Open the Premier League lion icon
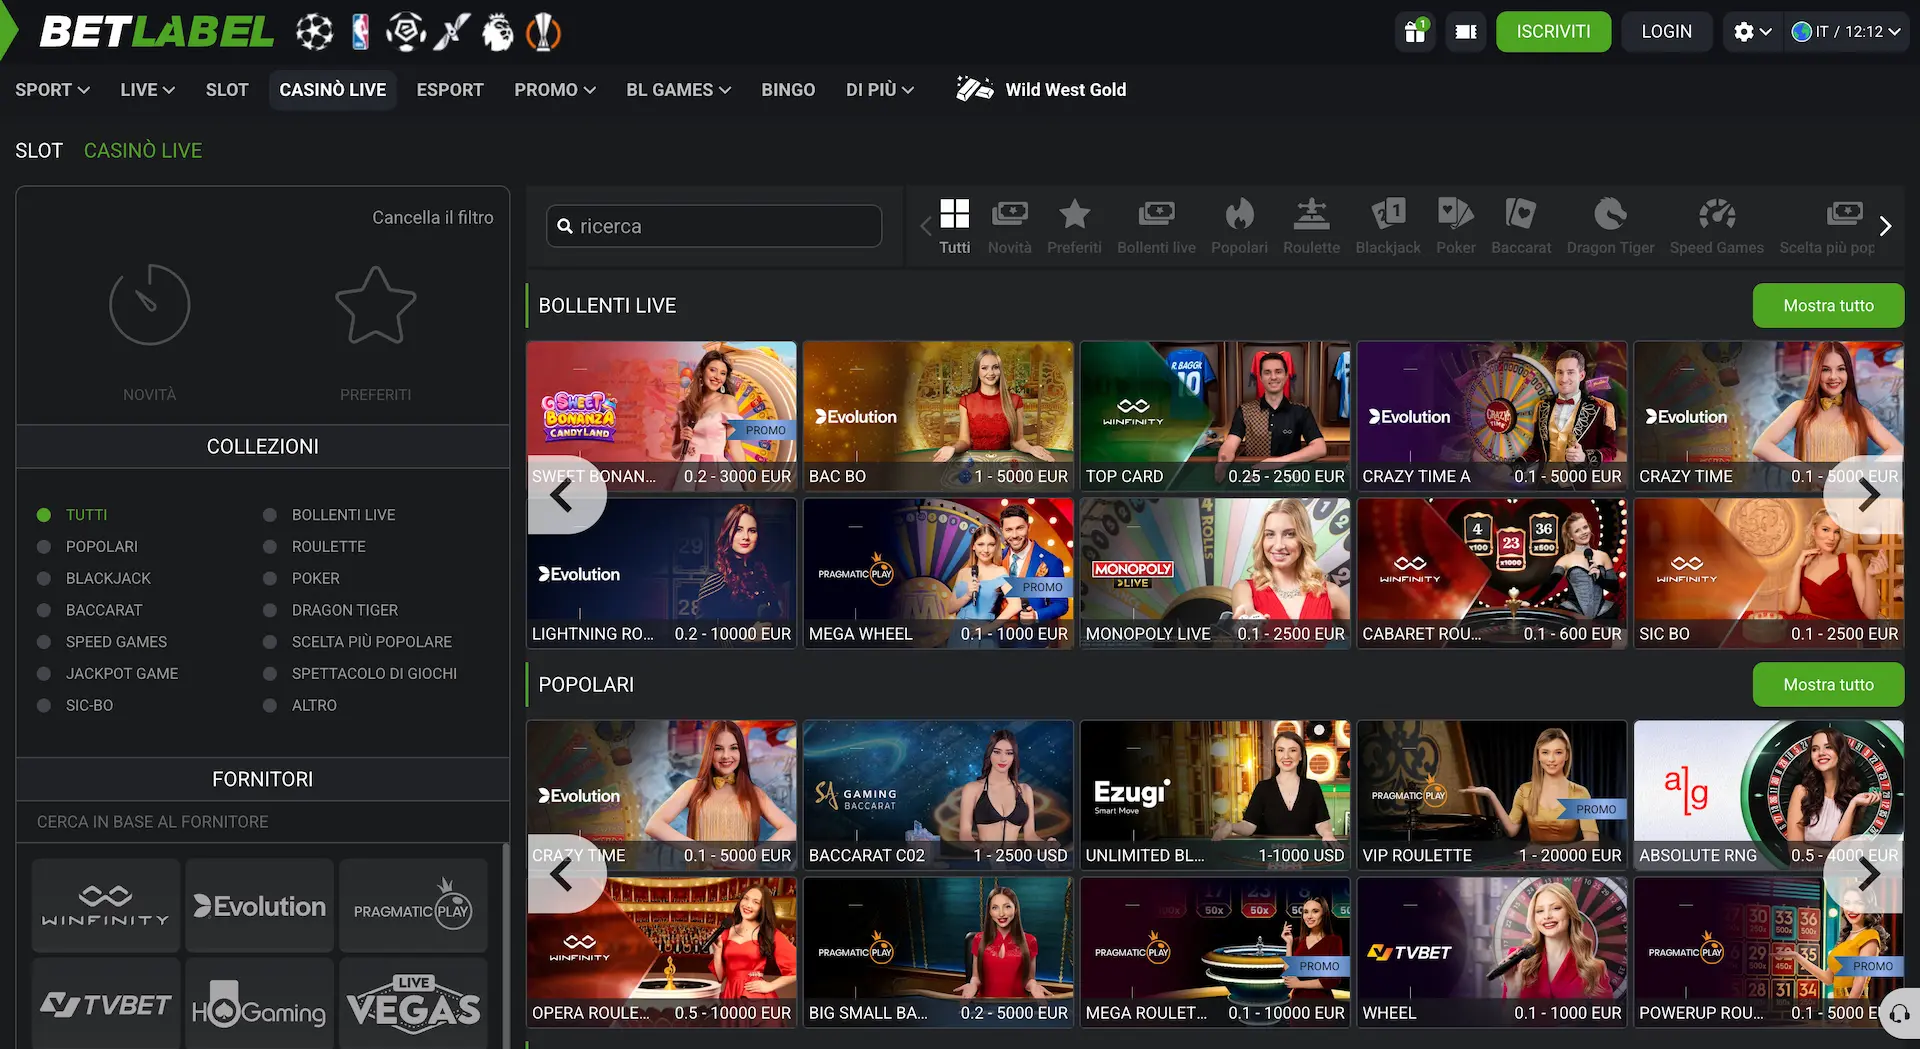The height and width of the screenshot is (1049, 1920). point(497,32)
